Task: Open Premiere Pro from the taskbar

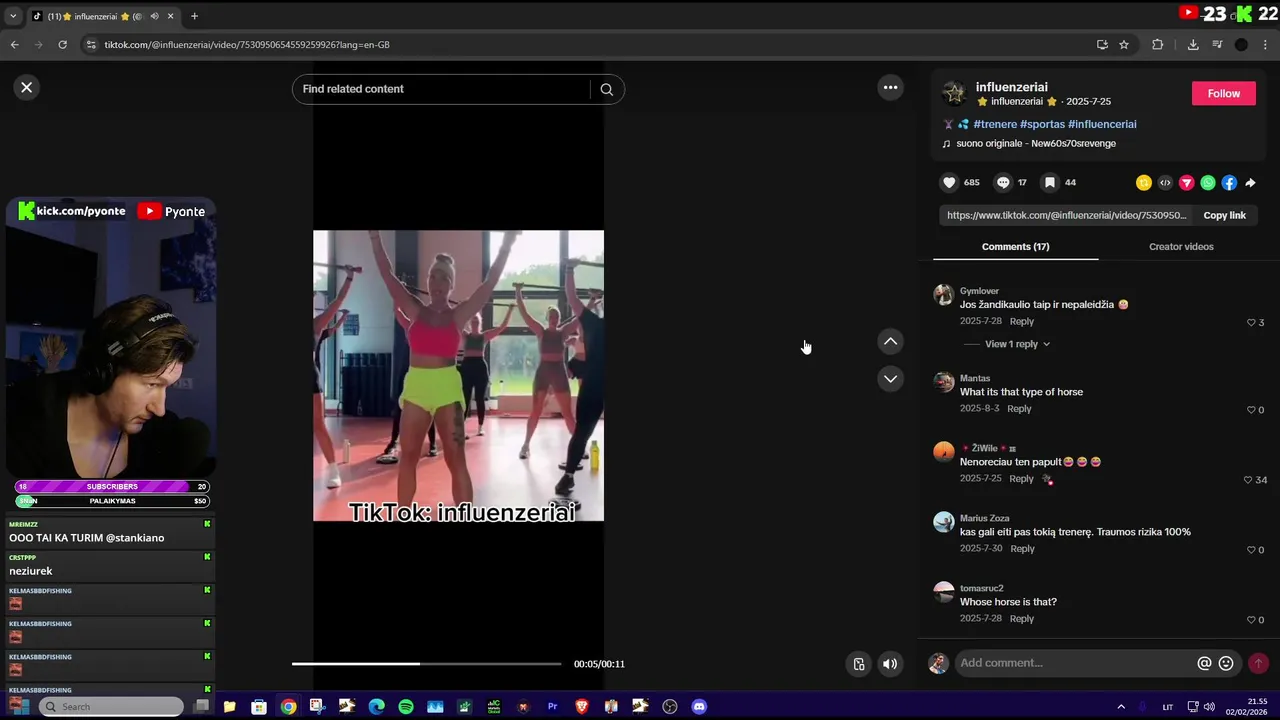Action: 552,707
